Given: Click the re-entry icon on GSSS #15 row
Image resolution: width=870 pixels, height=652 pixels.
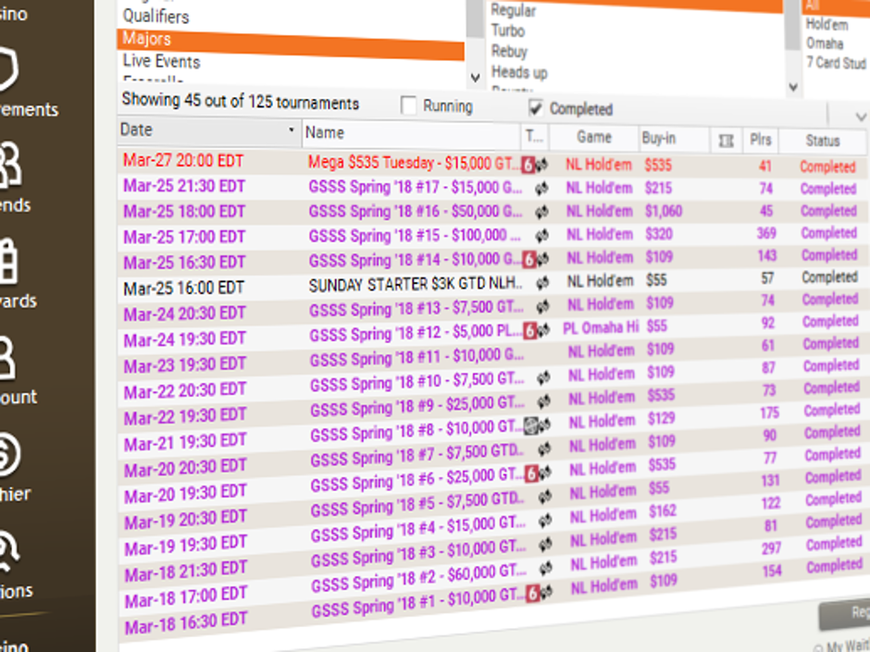Looking at the screenshot, I should (x=542, y=235).
